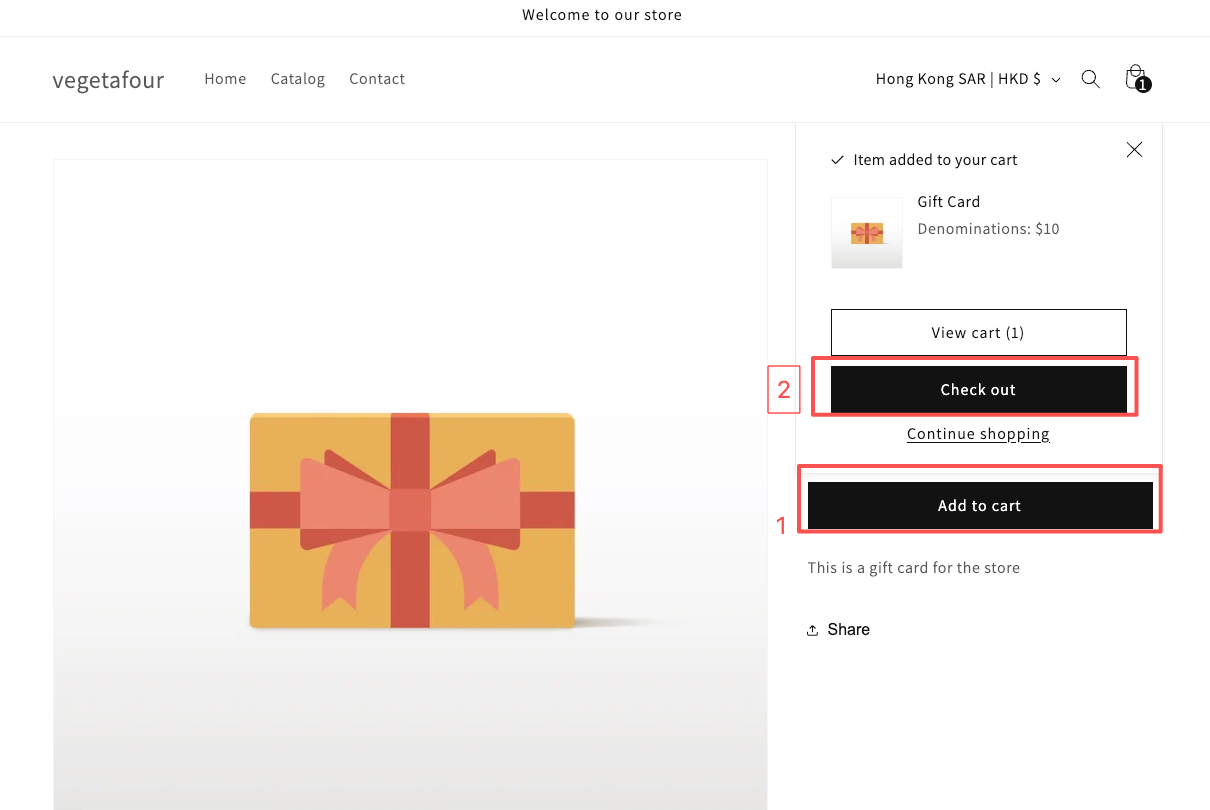Click the Welcome to our store announcement
This screenshot has height=810, width=1210.
[602, 15]
